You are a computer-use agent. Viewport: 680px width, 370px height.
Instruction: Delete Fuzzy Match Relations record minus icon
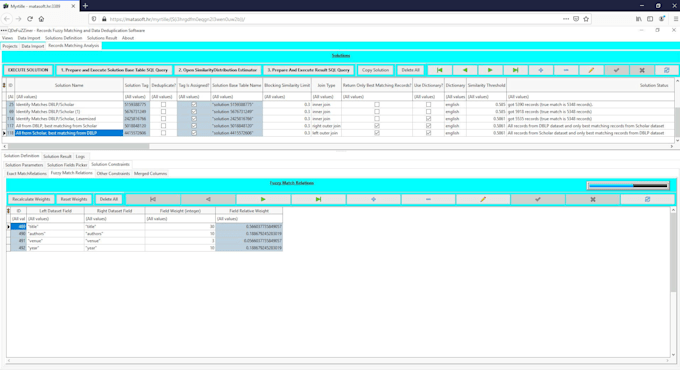click(428, 199)
